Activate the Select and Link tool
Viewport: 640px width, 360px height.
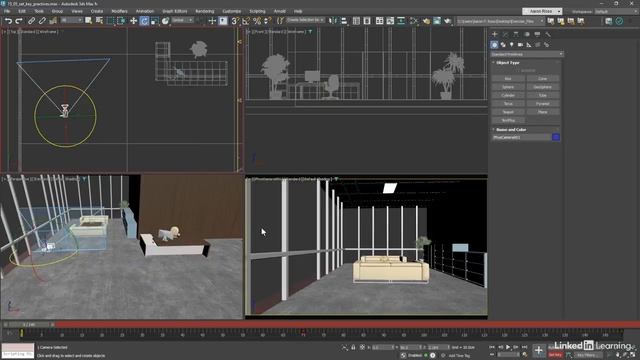[x=31, y=21]
